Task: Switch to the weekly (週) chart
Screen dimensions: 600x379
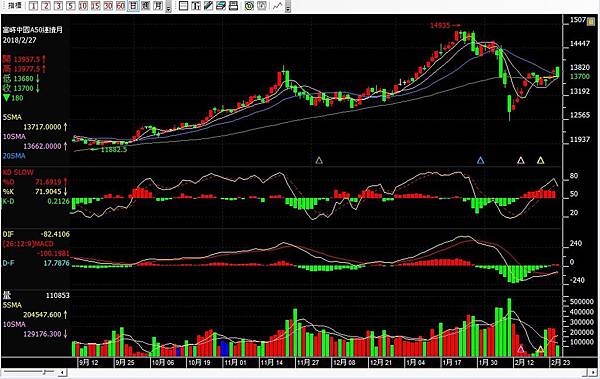Action: [x=145, y=6]
